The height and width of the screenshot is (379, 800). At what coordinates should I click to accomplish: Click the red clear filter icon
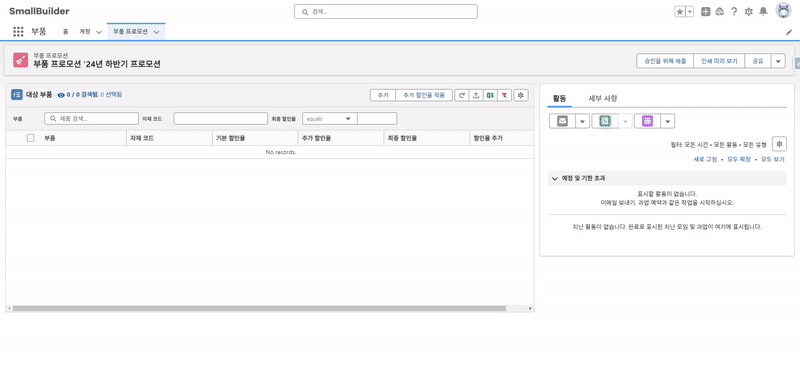point(505,95)
